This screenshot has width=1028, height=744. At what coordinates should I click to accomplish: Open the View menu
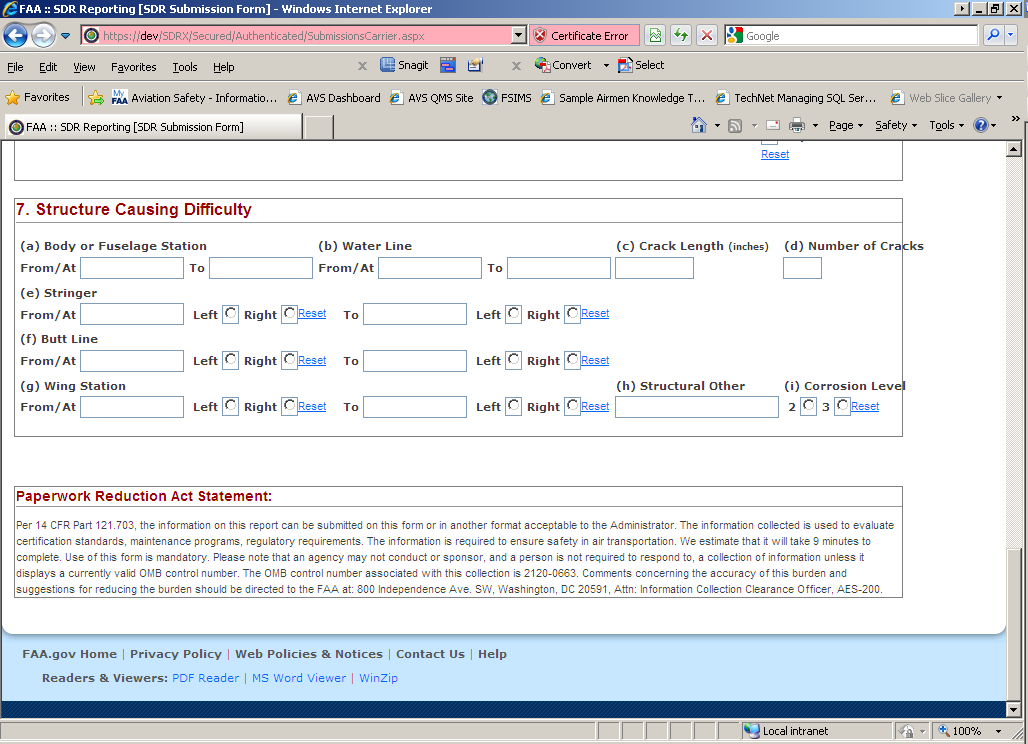click(84, 67)
